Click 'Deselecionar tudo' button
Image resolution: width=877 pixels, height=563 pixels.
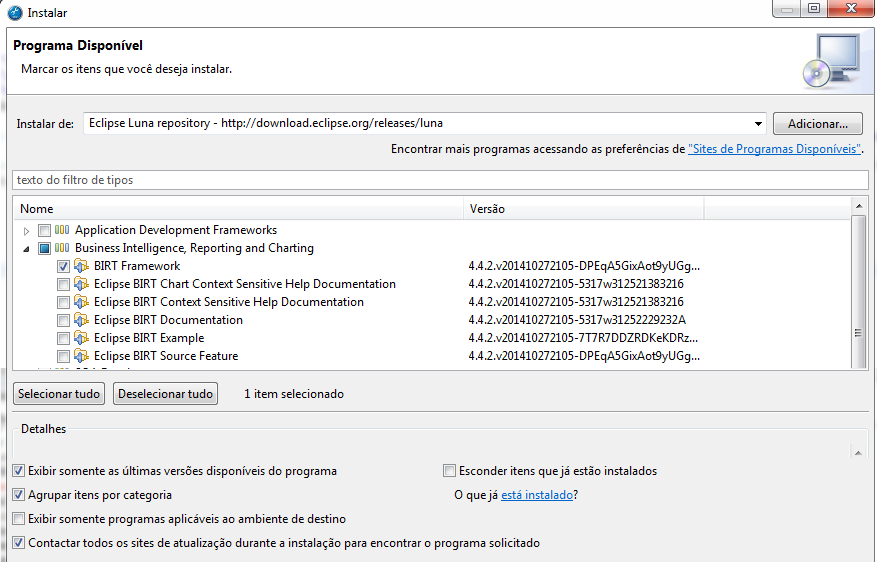[166, 394]
